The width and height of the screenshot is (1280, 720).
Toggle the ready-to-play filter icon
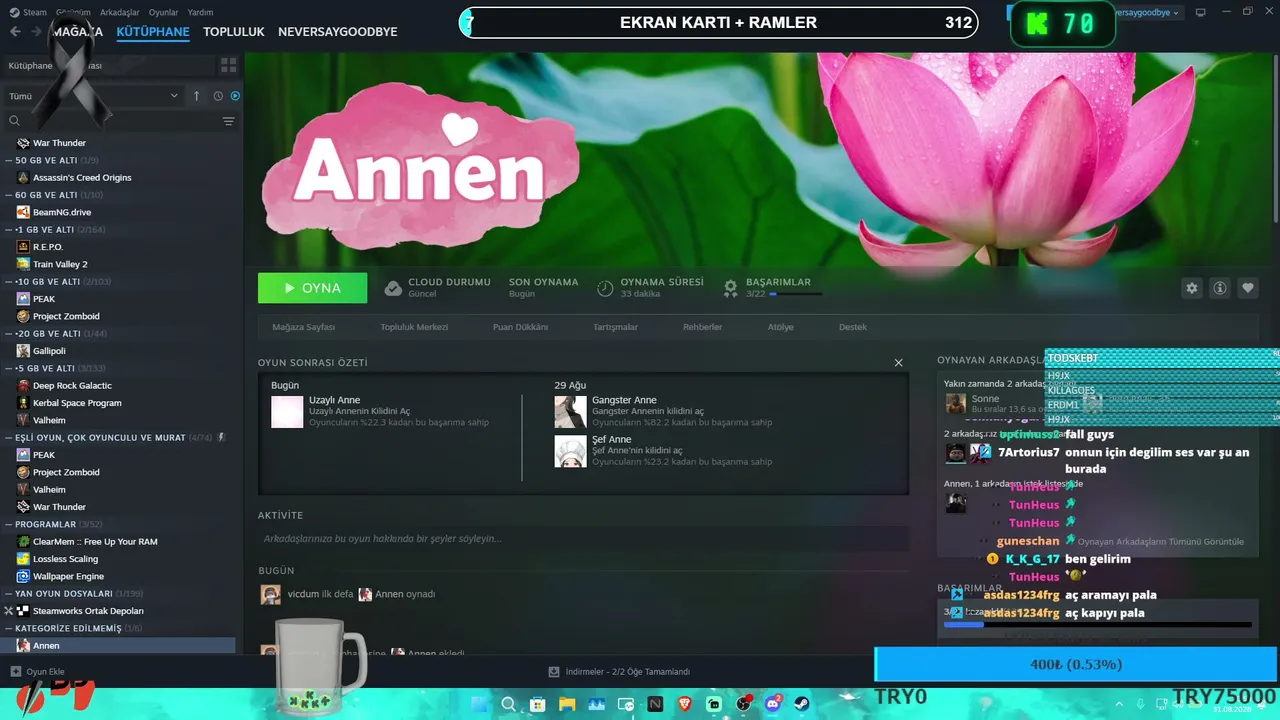click(235, 96)
